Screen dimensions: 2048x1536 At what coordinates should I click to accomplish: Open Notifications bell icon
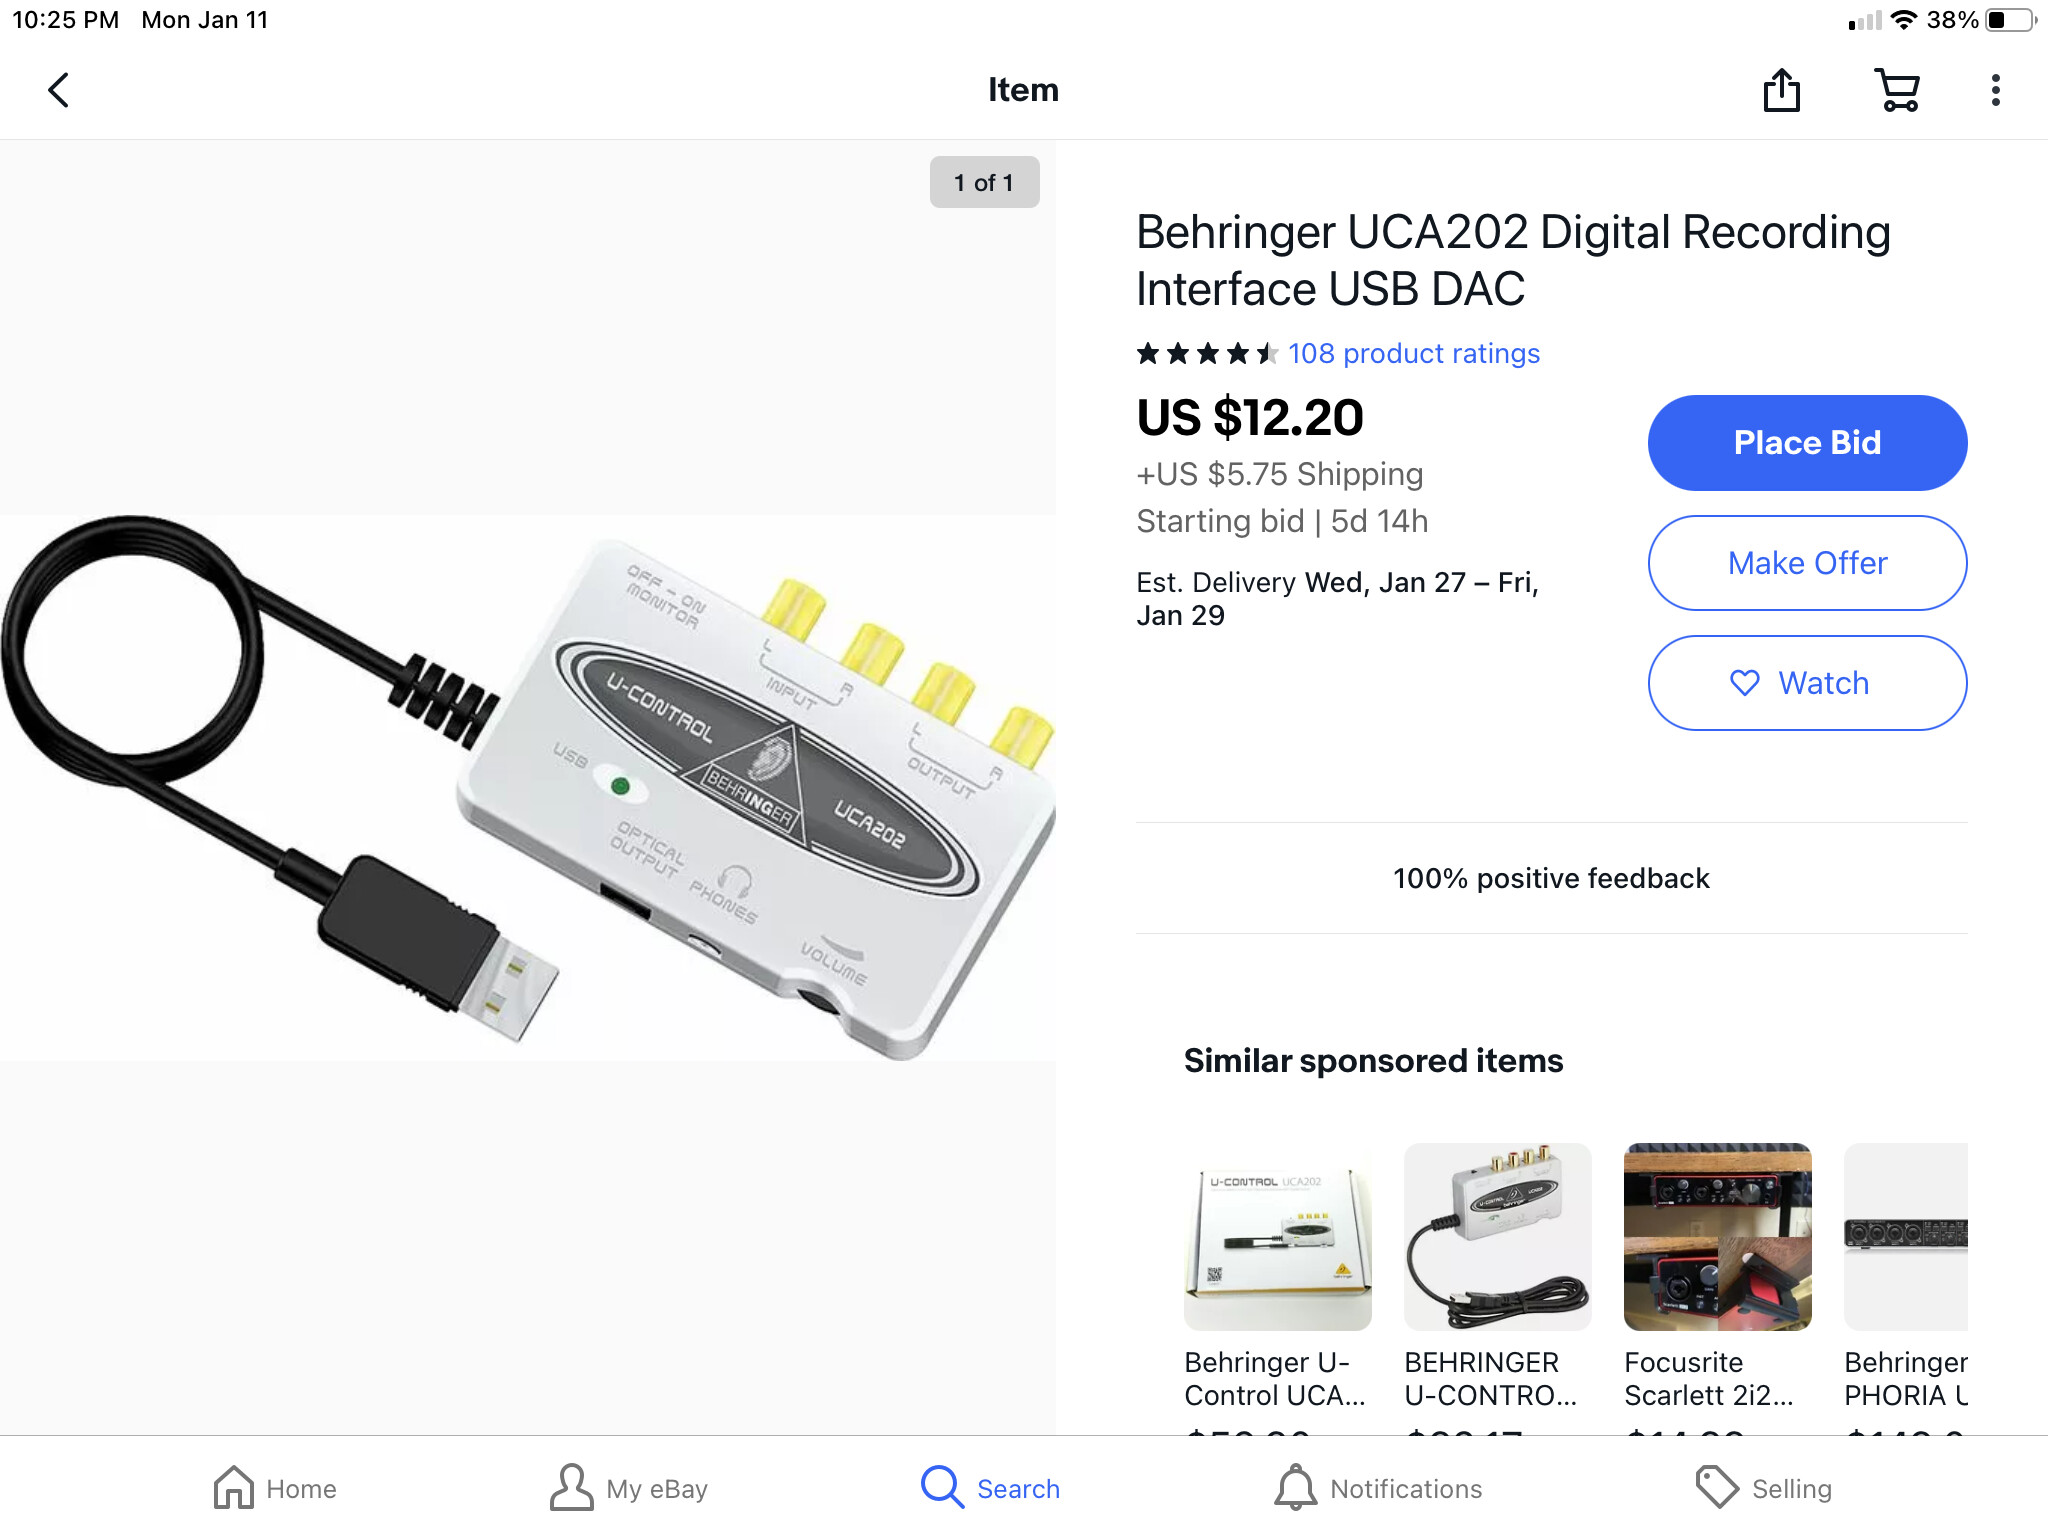tap(1295, 1488)
